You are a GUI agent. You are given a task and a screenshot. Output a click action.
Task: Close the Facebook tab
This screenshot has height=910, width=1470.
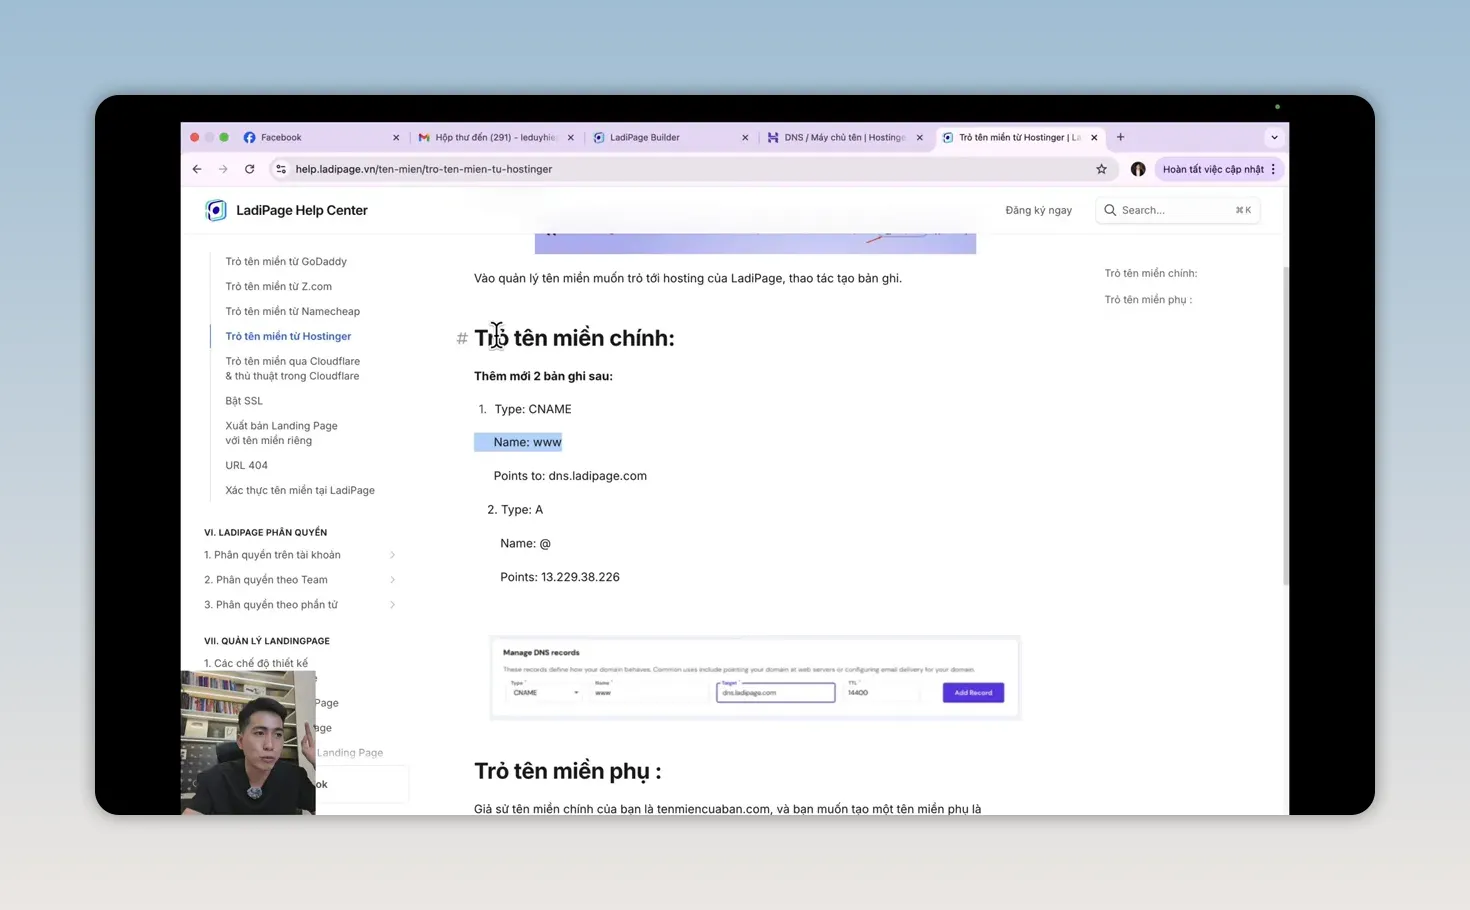pos(396,138)
